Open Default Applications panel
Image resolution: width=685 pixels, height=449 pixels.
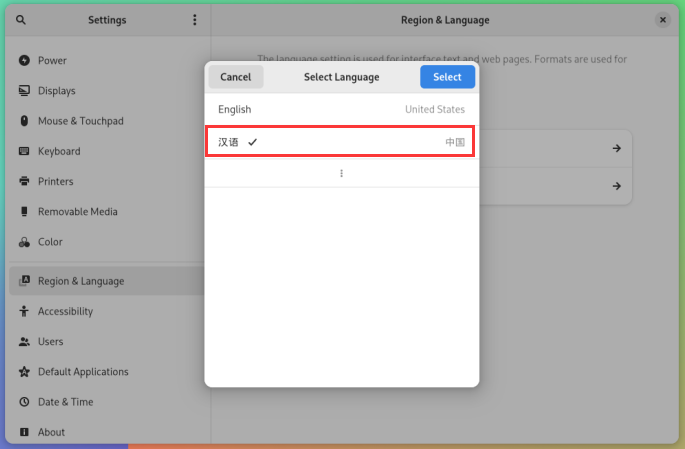[x=83, y=372]
